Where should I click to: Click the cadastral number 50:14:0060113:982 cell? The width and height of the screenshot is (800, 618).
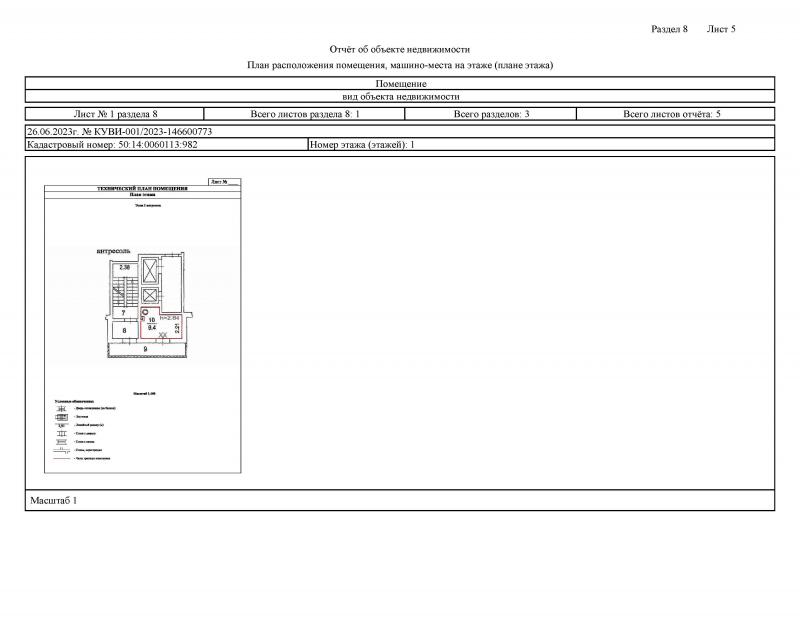pyautogui.click(x=166, y=145)
